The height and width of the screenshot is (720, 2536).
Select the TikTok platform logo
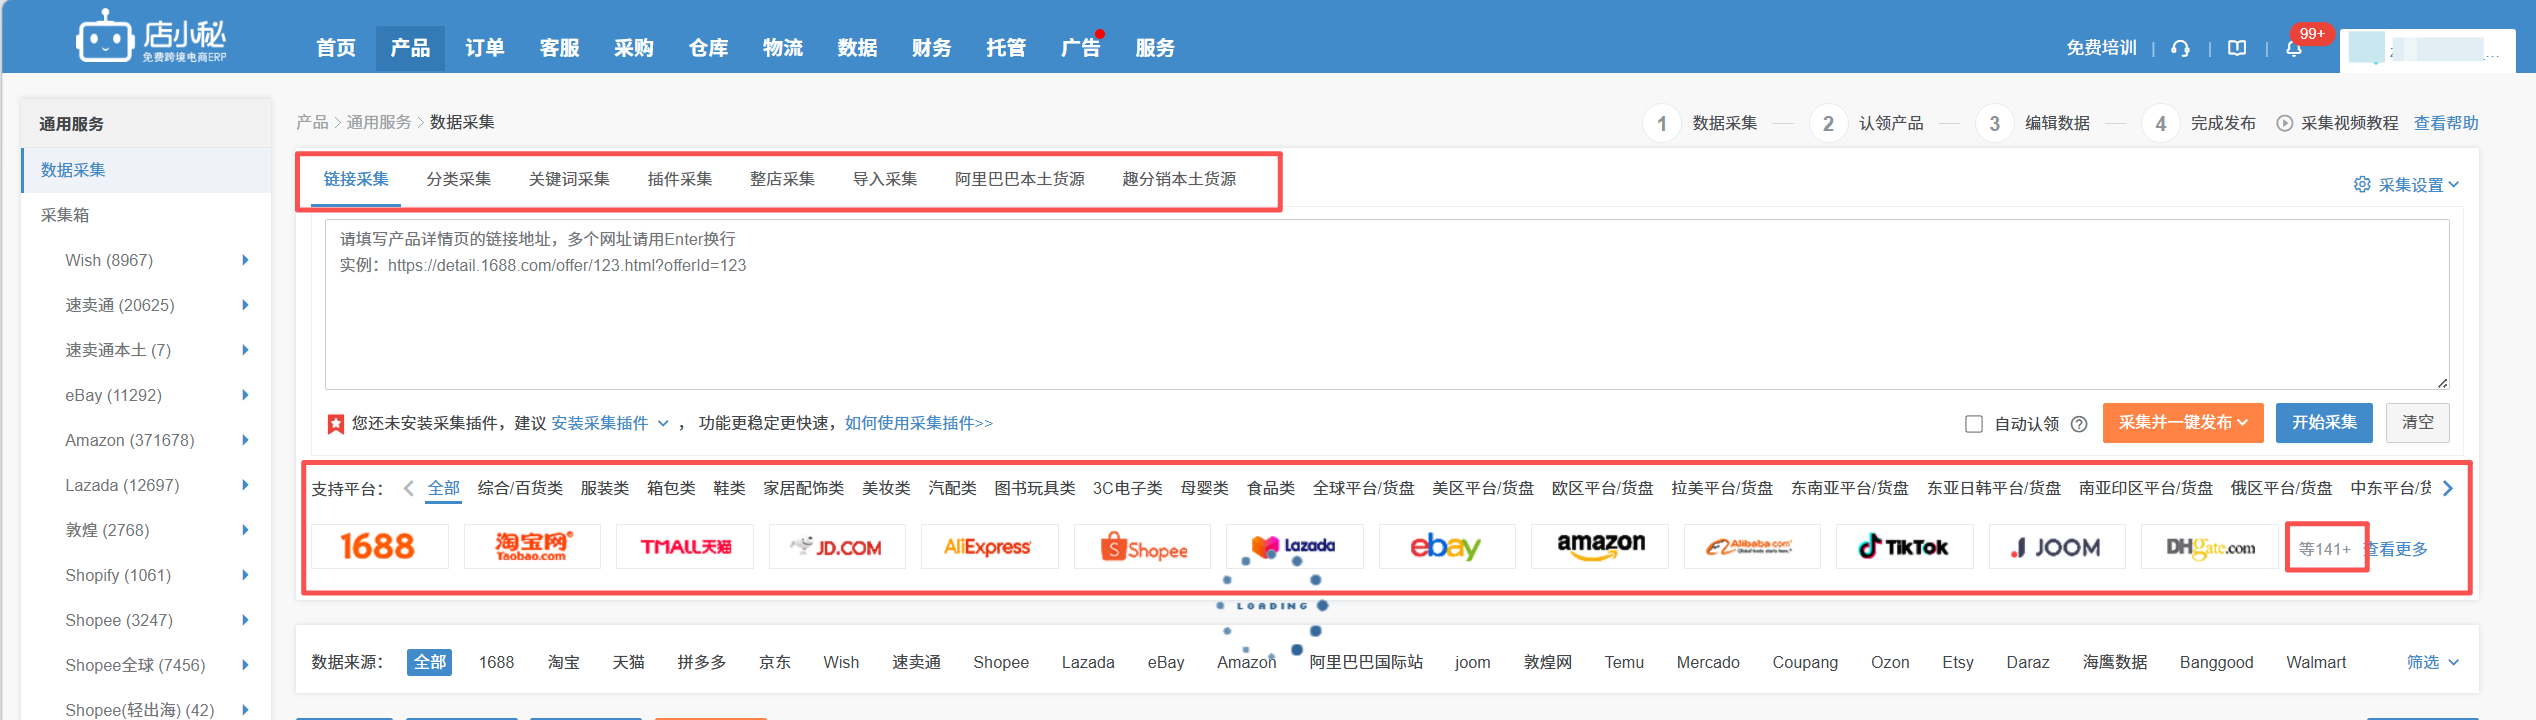[x=1905, y=546]
